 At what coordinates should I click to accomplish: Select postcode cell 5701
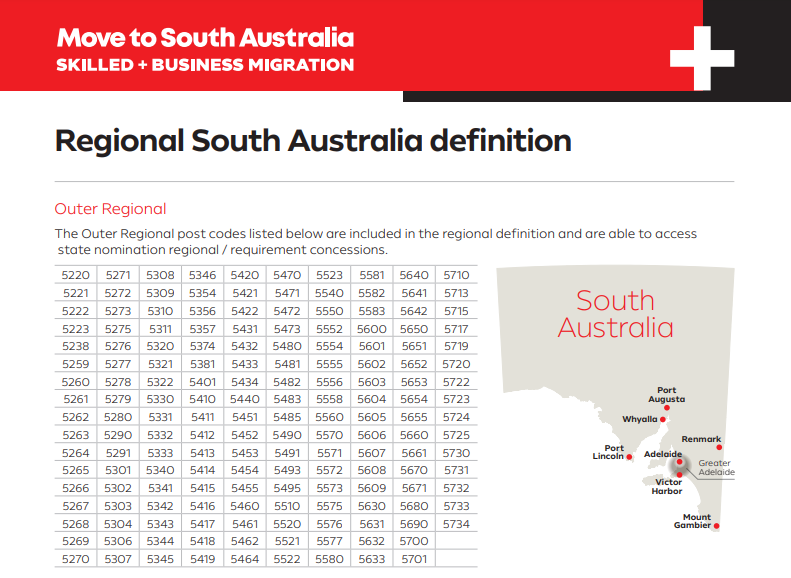tap(414, 559)
